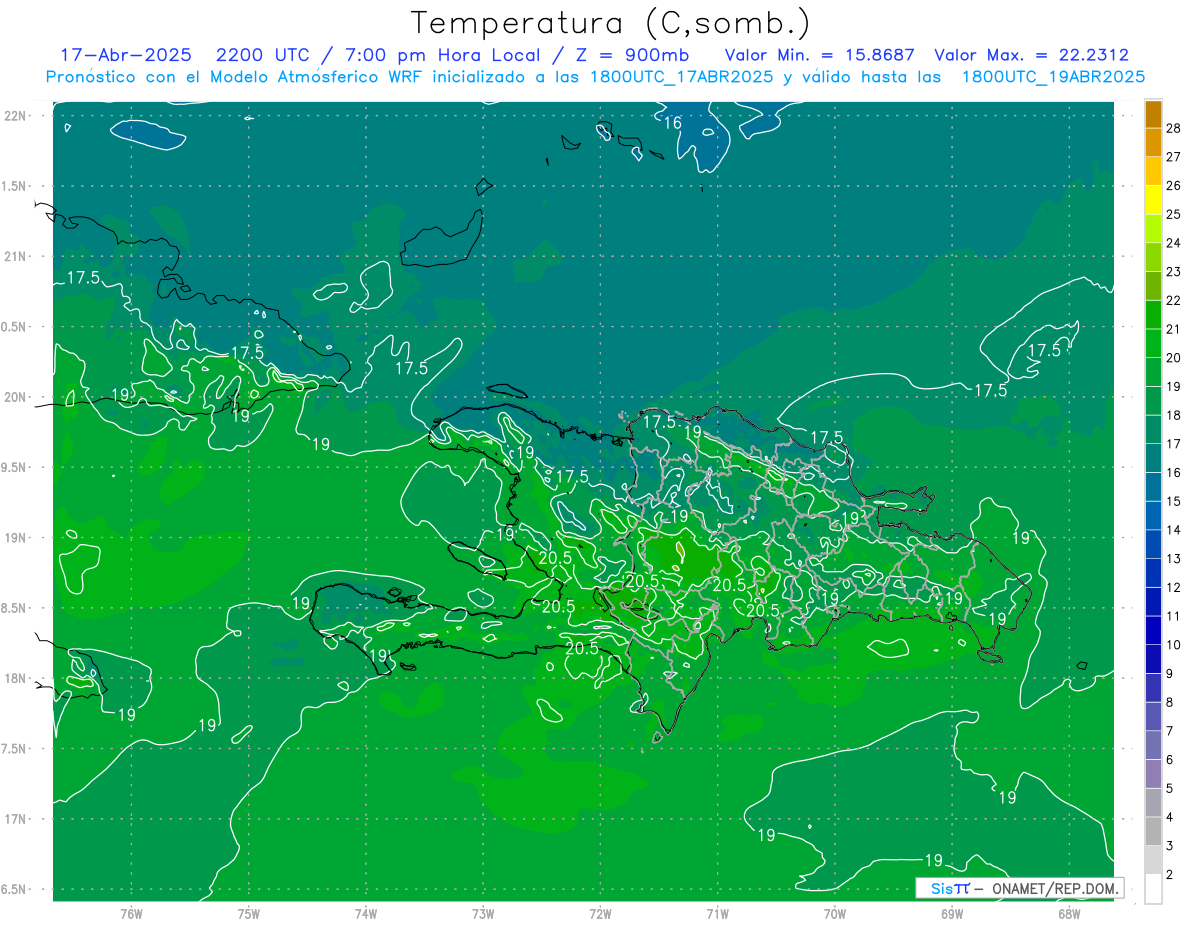Select the "70W" longitude label
The width and height of the screenshot is (1200, 927).
(835, 914)
